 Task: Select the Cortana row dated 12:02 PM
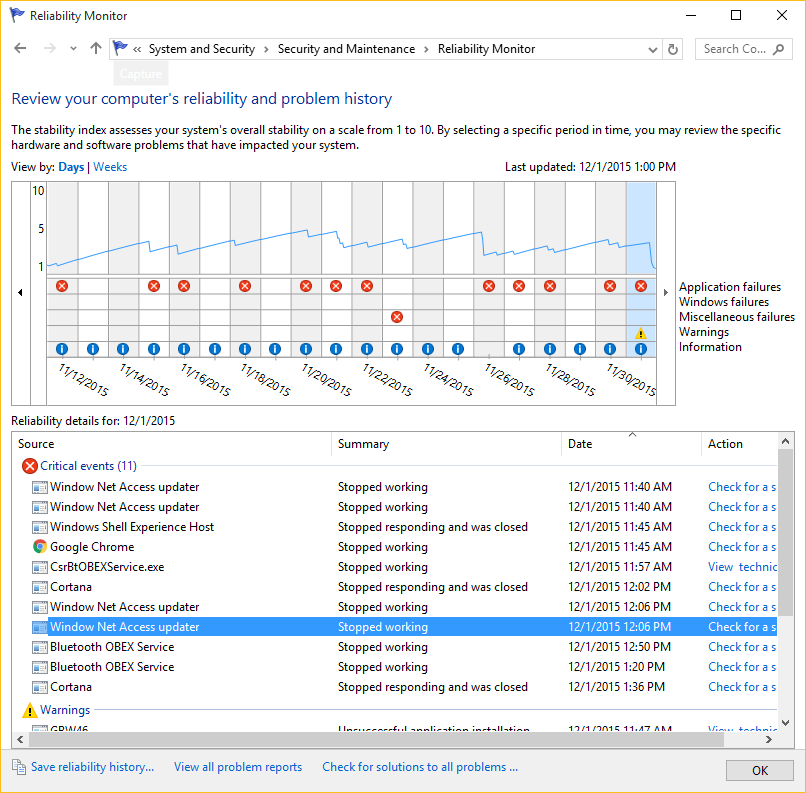point(404,587)
